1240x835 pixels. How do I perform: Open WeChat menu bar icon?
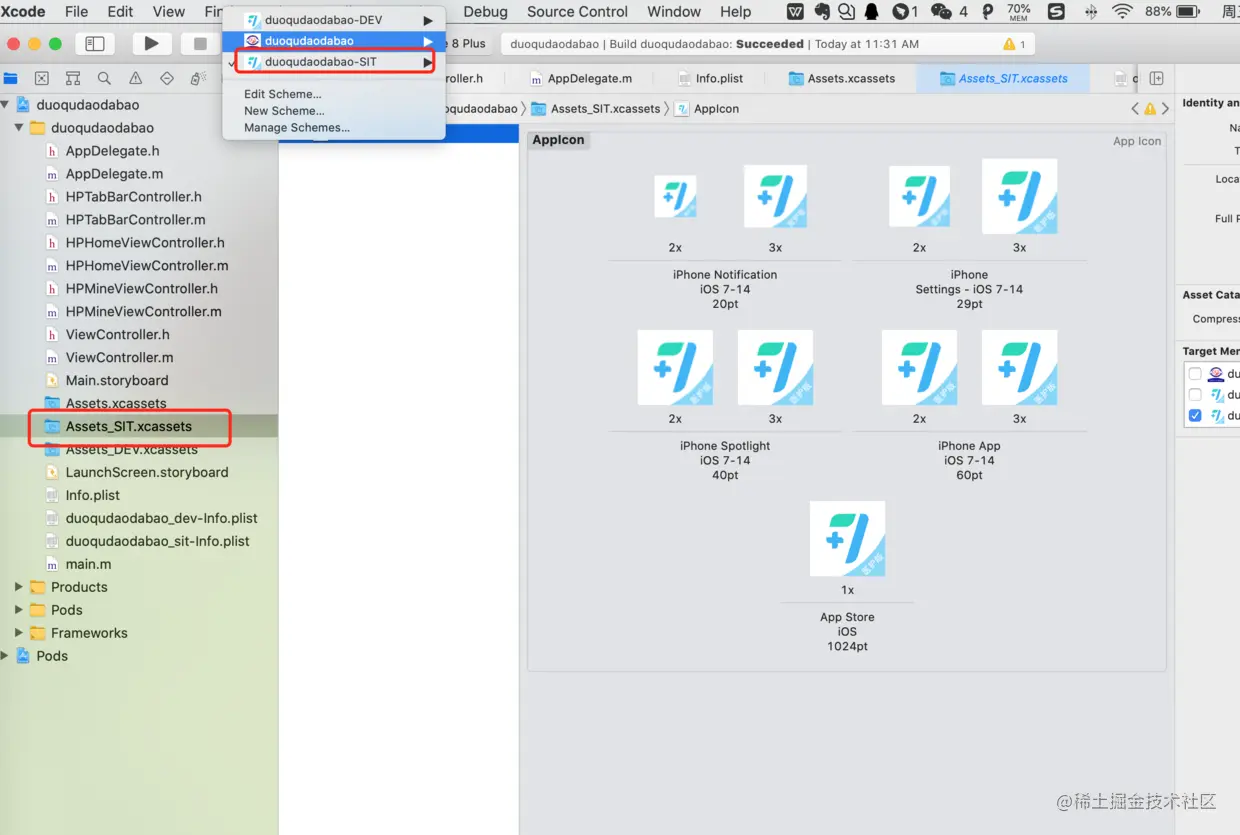tap(941, 12)
